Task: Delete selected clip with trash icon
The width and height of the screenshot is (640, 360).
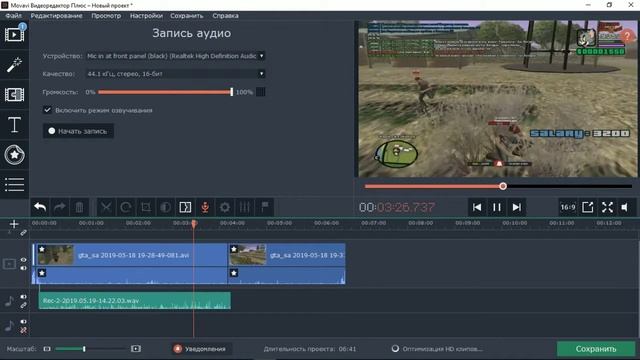Action: [x=79, y=207]
